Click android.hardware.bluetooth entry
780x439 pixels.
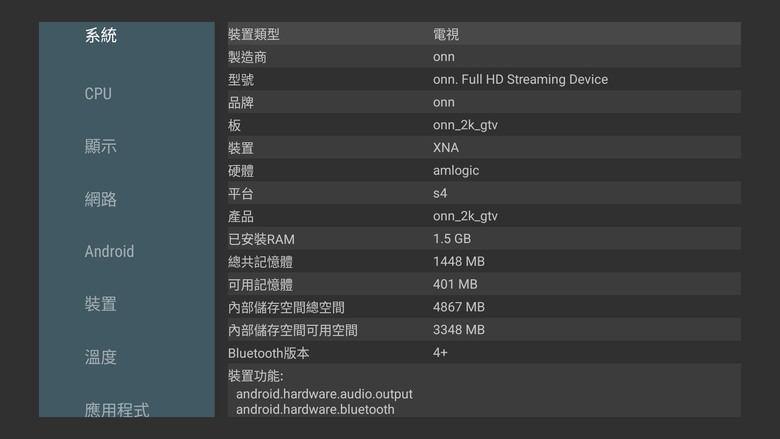click(x=315, y=409)
